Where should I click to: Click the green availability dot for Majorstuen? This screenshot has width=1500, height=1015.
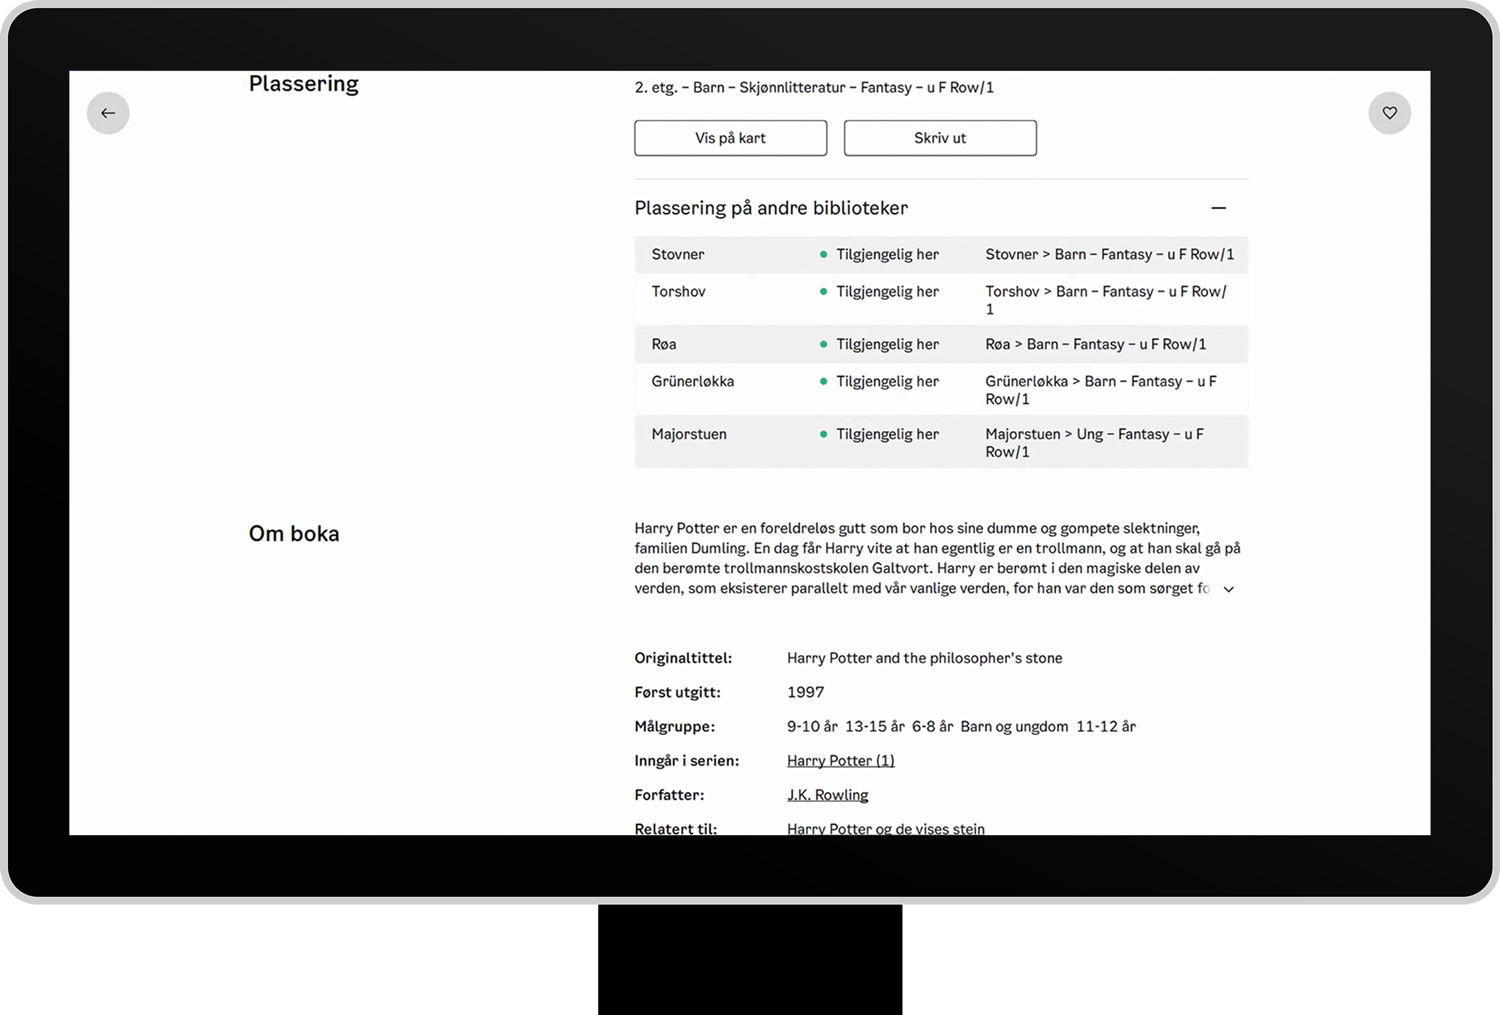coord(823,435)
